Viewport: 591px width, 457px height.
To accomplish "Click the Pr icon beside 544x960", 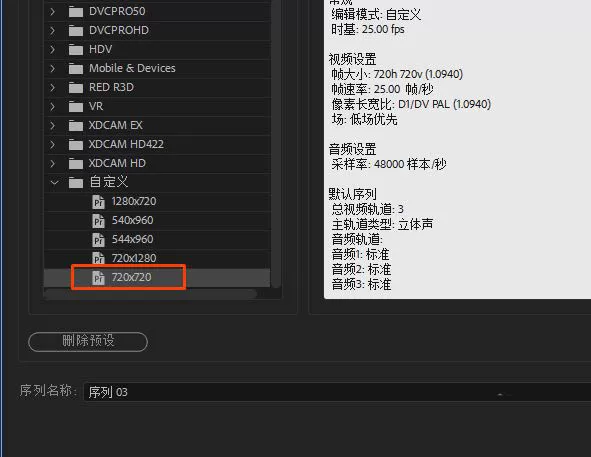I will tap(98, 240).
